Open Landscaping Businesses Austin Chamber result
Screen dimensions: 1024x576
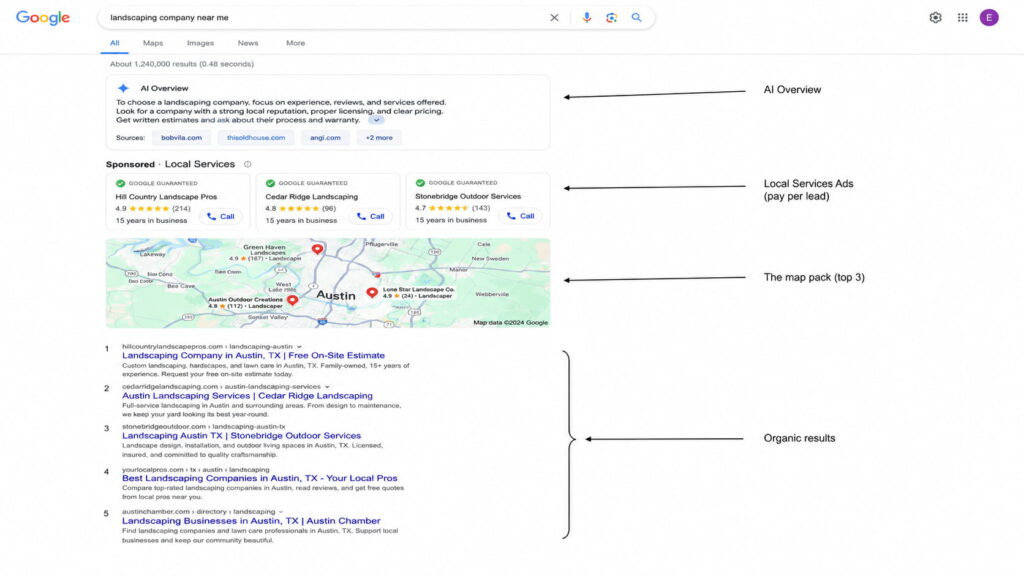pos(251,521)
